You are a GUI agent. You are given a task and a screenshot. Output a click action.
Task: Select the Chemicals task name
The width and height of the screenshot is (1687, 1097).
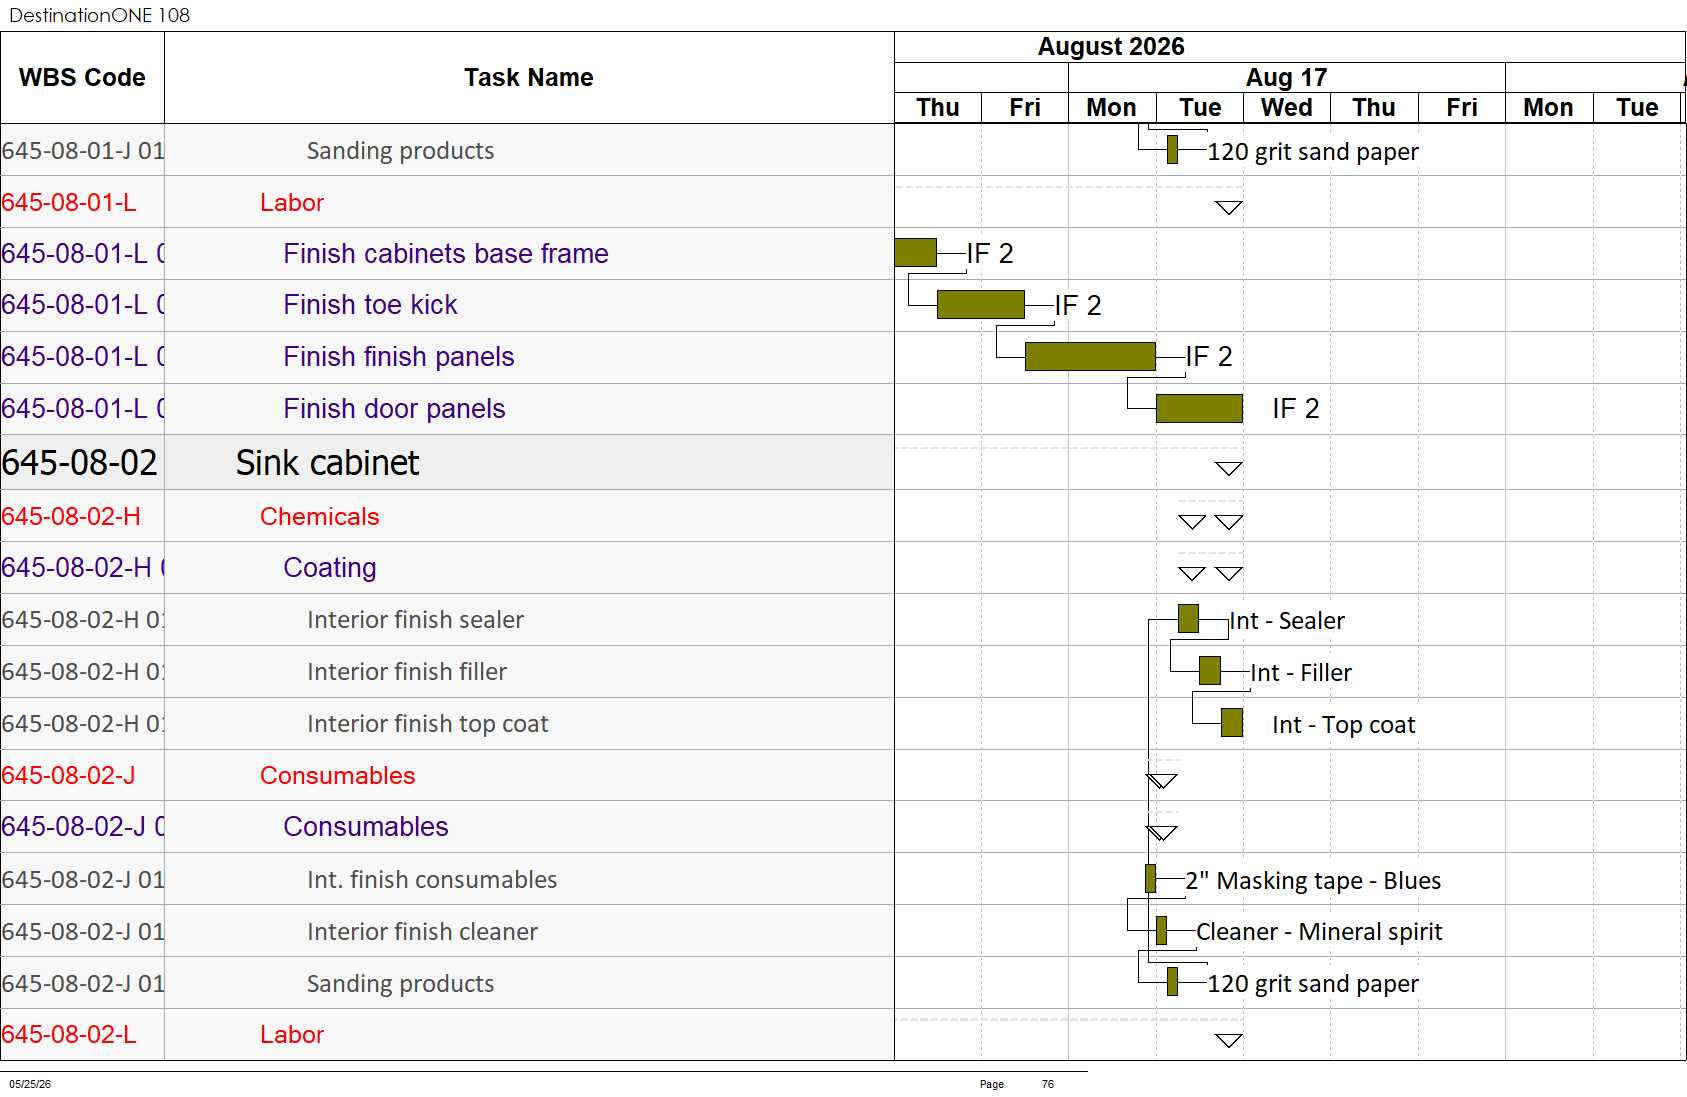point(320,517)
